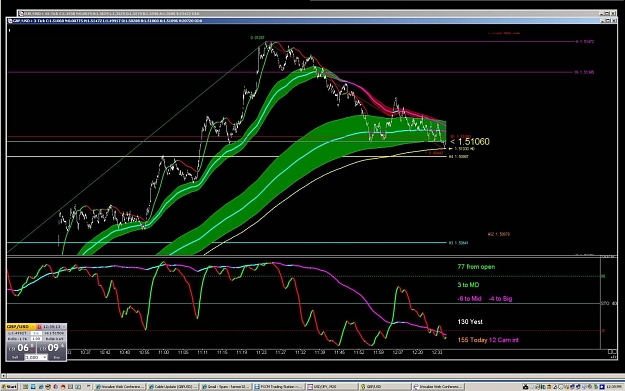Switch to GBP/USD taskbar window
This screenshot has width=625, height=391.
click(x=385, y=387)
